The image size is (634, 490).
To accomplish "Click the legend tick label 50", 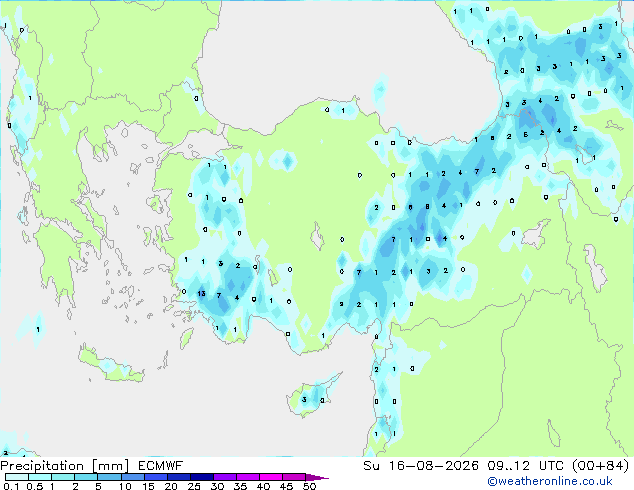I will point(310,486).
